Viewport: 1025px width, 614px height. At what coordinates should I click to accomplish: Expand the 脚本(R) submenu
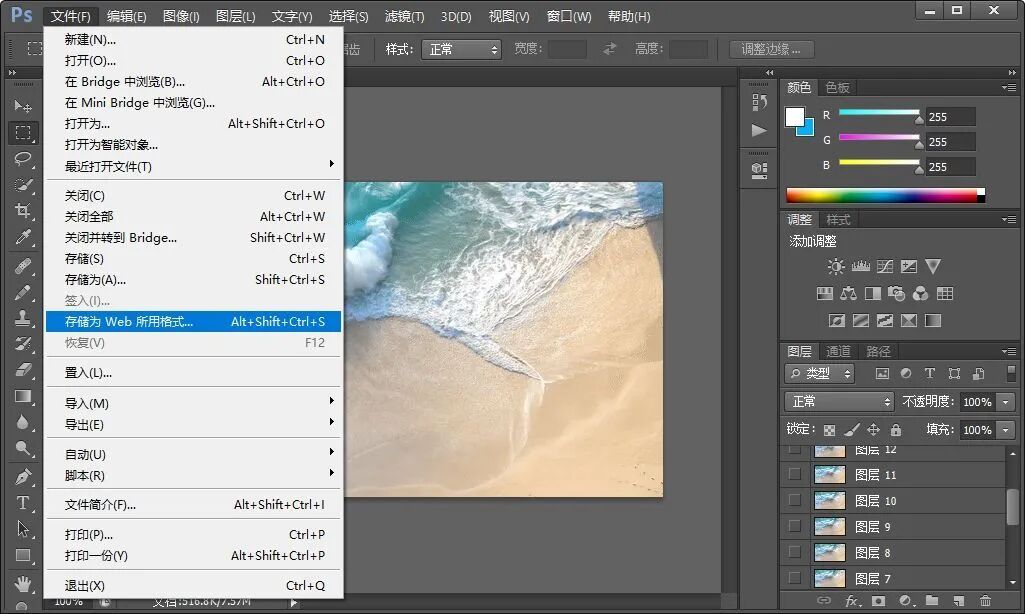click(x=193, y=475)
